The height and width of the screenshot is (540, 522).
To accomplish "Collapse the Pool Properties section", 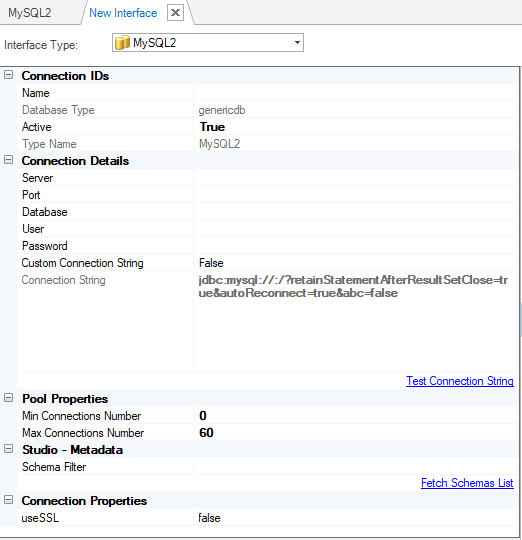I will point(9,398).
